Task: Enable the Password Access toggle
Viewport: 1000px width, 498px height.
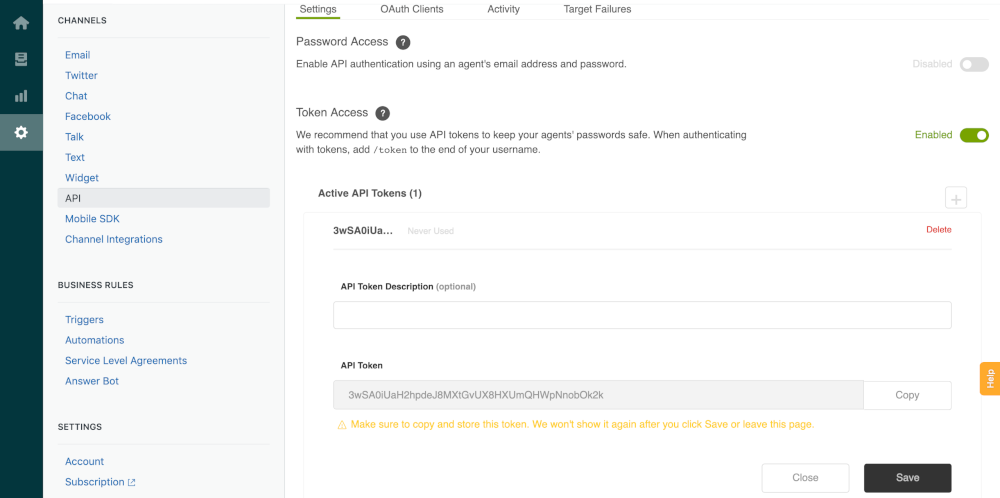Action: (x=974, y=64)
